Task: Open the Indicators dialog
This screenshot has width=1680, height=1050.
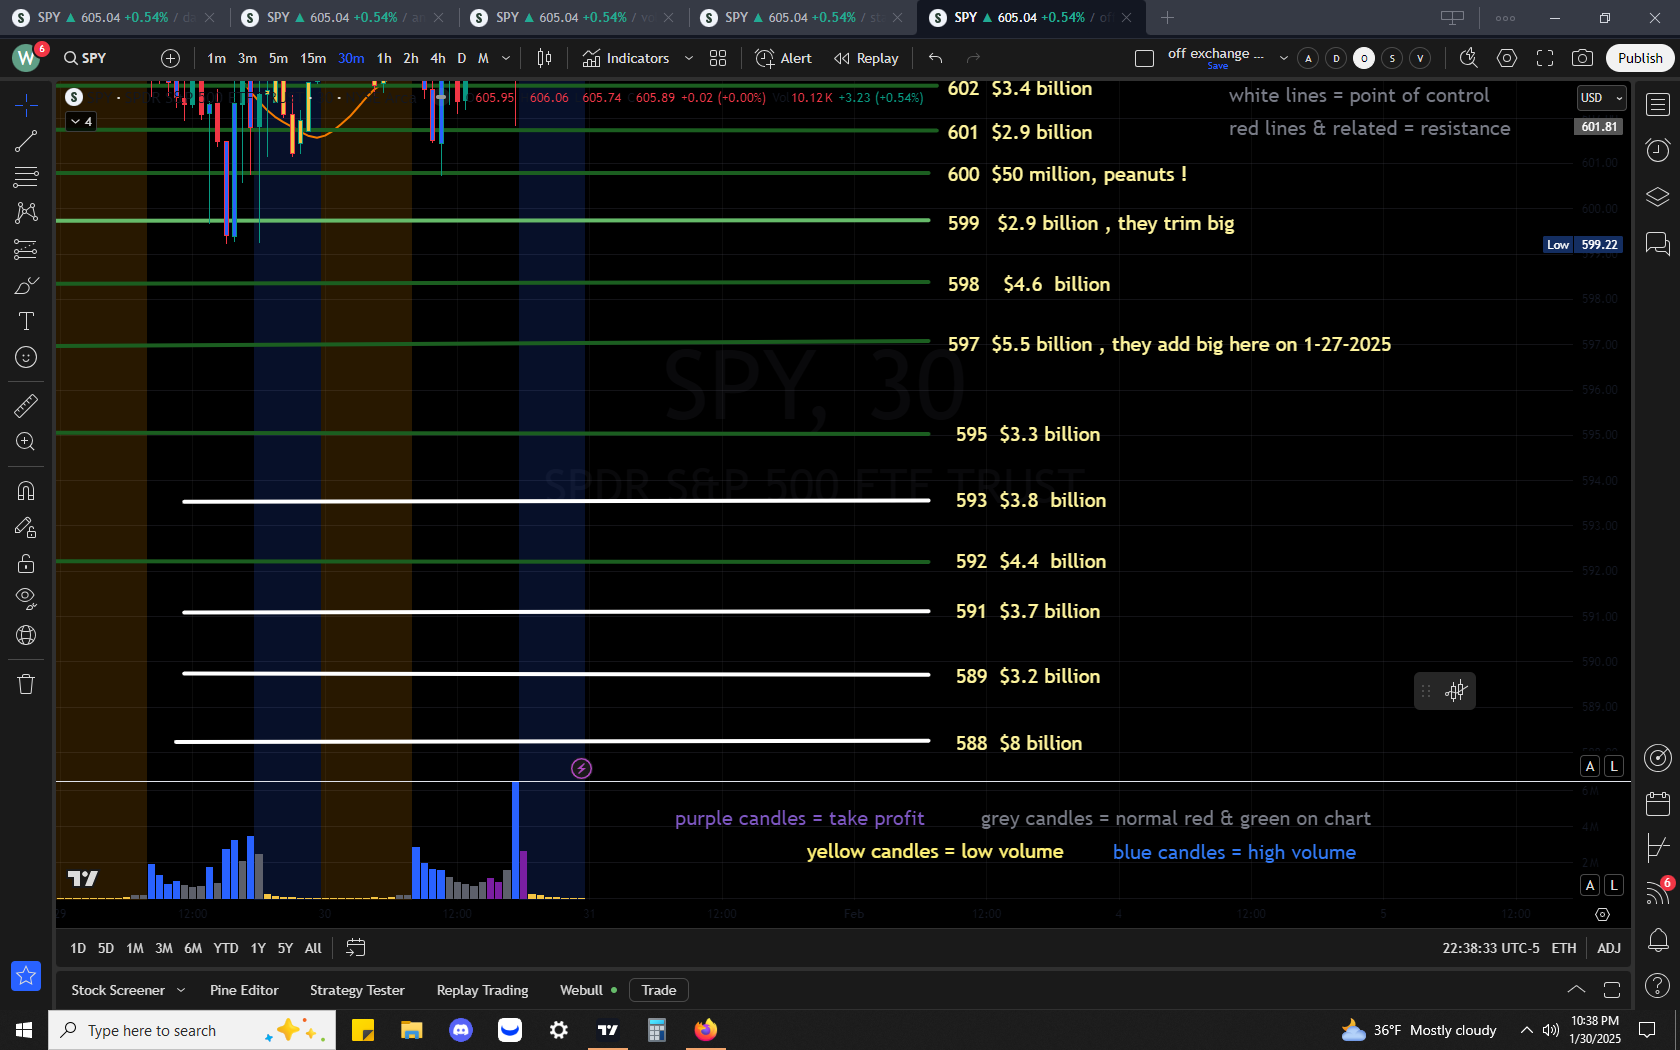Action: [x=626, y=58]
